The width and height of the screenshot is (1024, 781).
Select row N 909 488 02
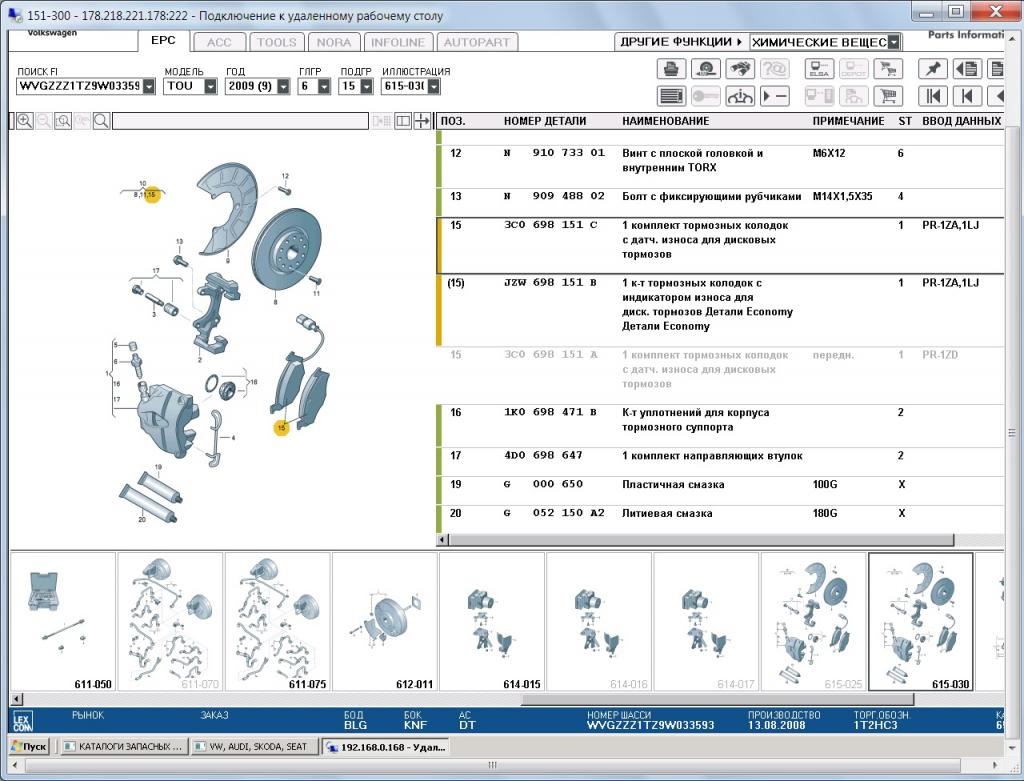tap(721, 202)
